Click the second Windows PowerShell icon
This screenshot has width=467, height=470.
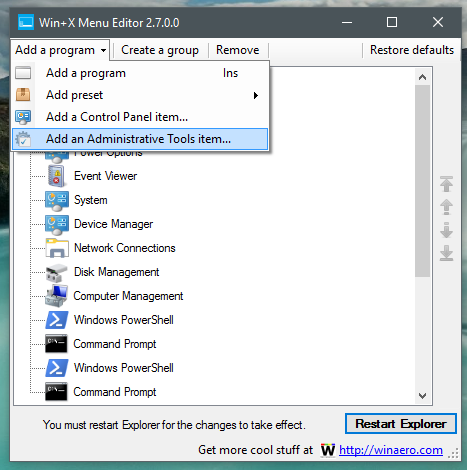pyautogui.click(x=57, y=368)
